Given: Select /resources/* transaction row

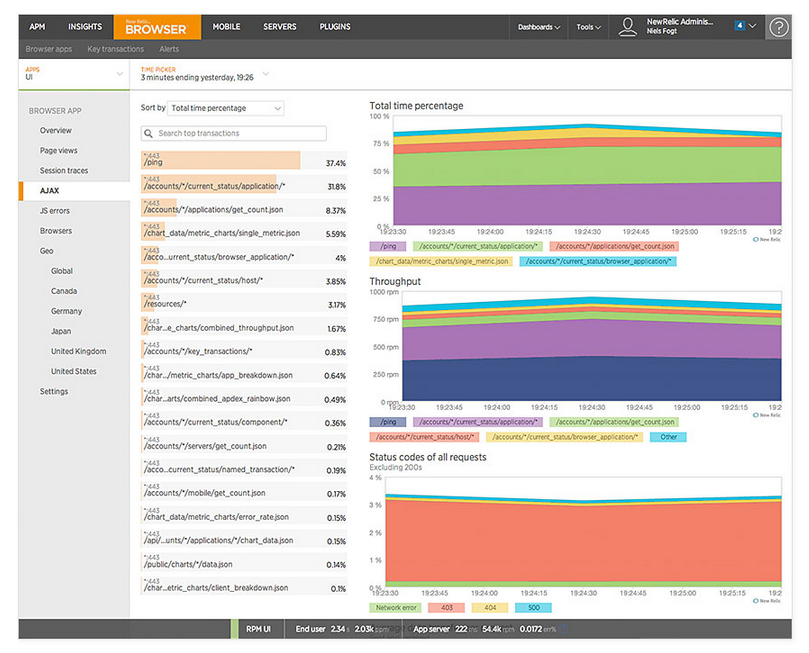Looking at the screenshot, I should tap(244, 302).
